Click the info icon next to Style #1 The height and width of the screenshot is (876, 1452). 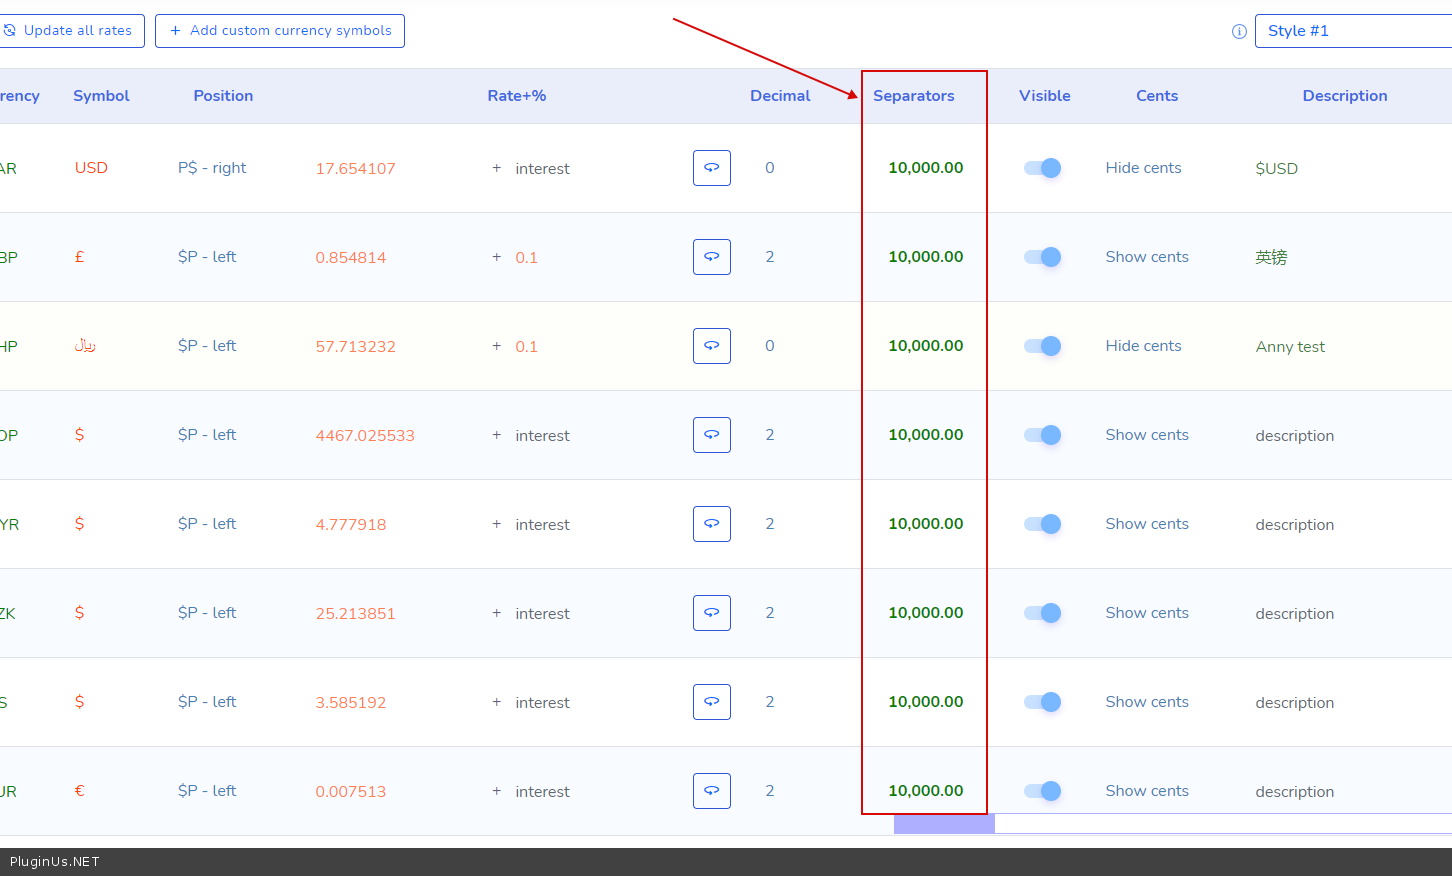click(x=1239, y=31)
